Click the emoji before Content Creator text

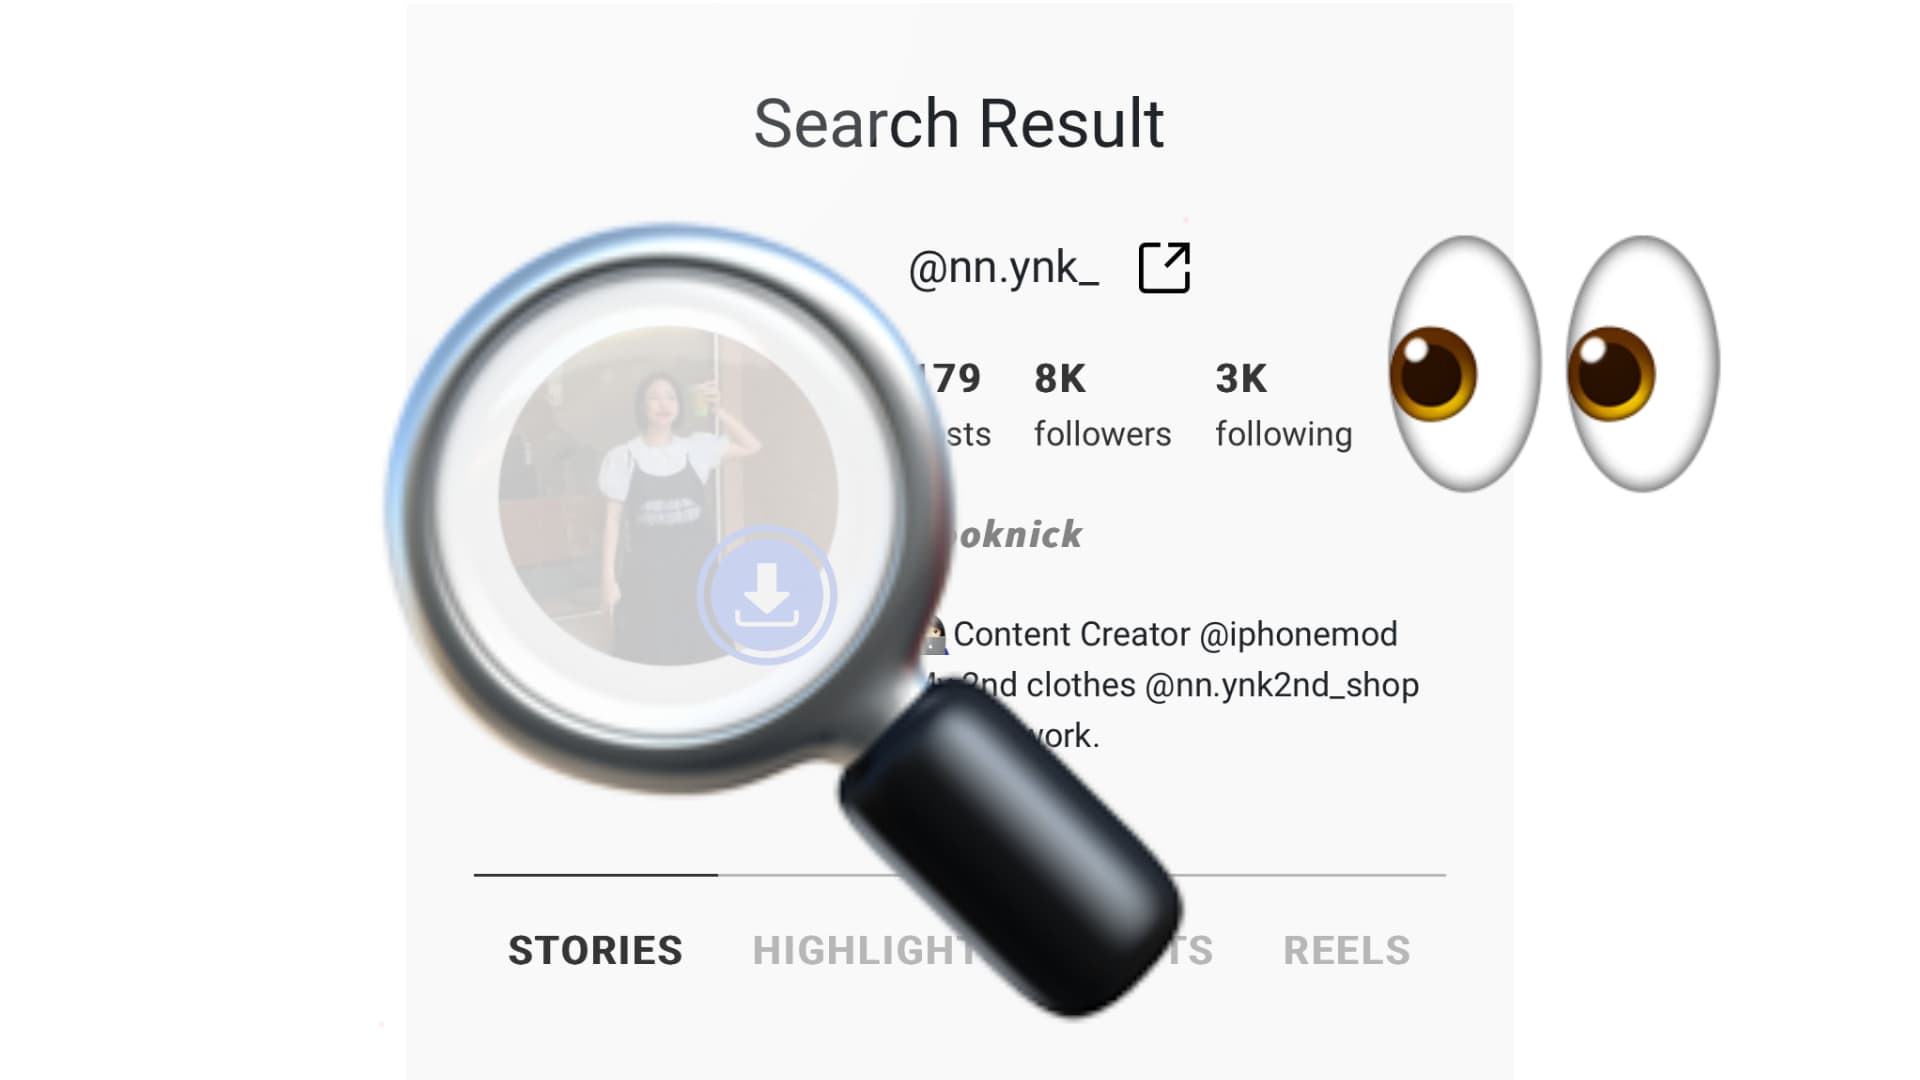934,636
